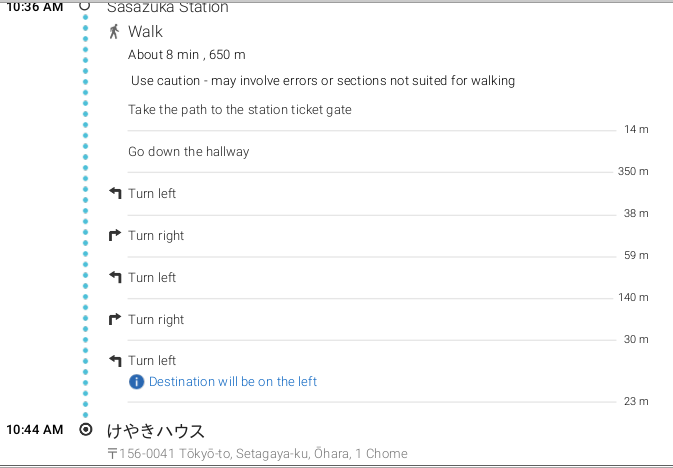Click the "About 8 min, 650 m" summary
Screen dimensions: 673x468
point(186,55)
